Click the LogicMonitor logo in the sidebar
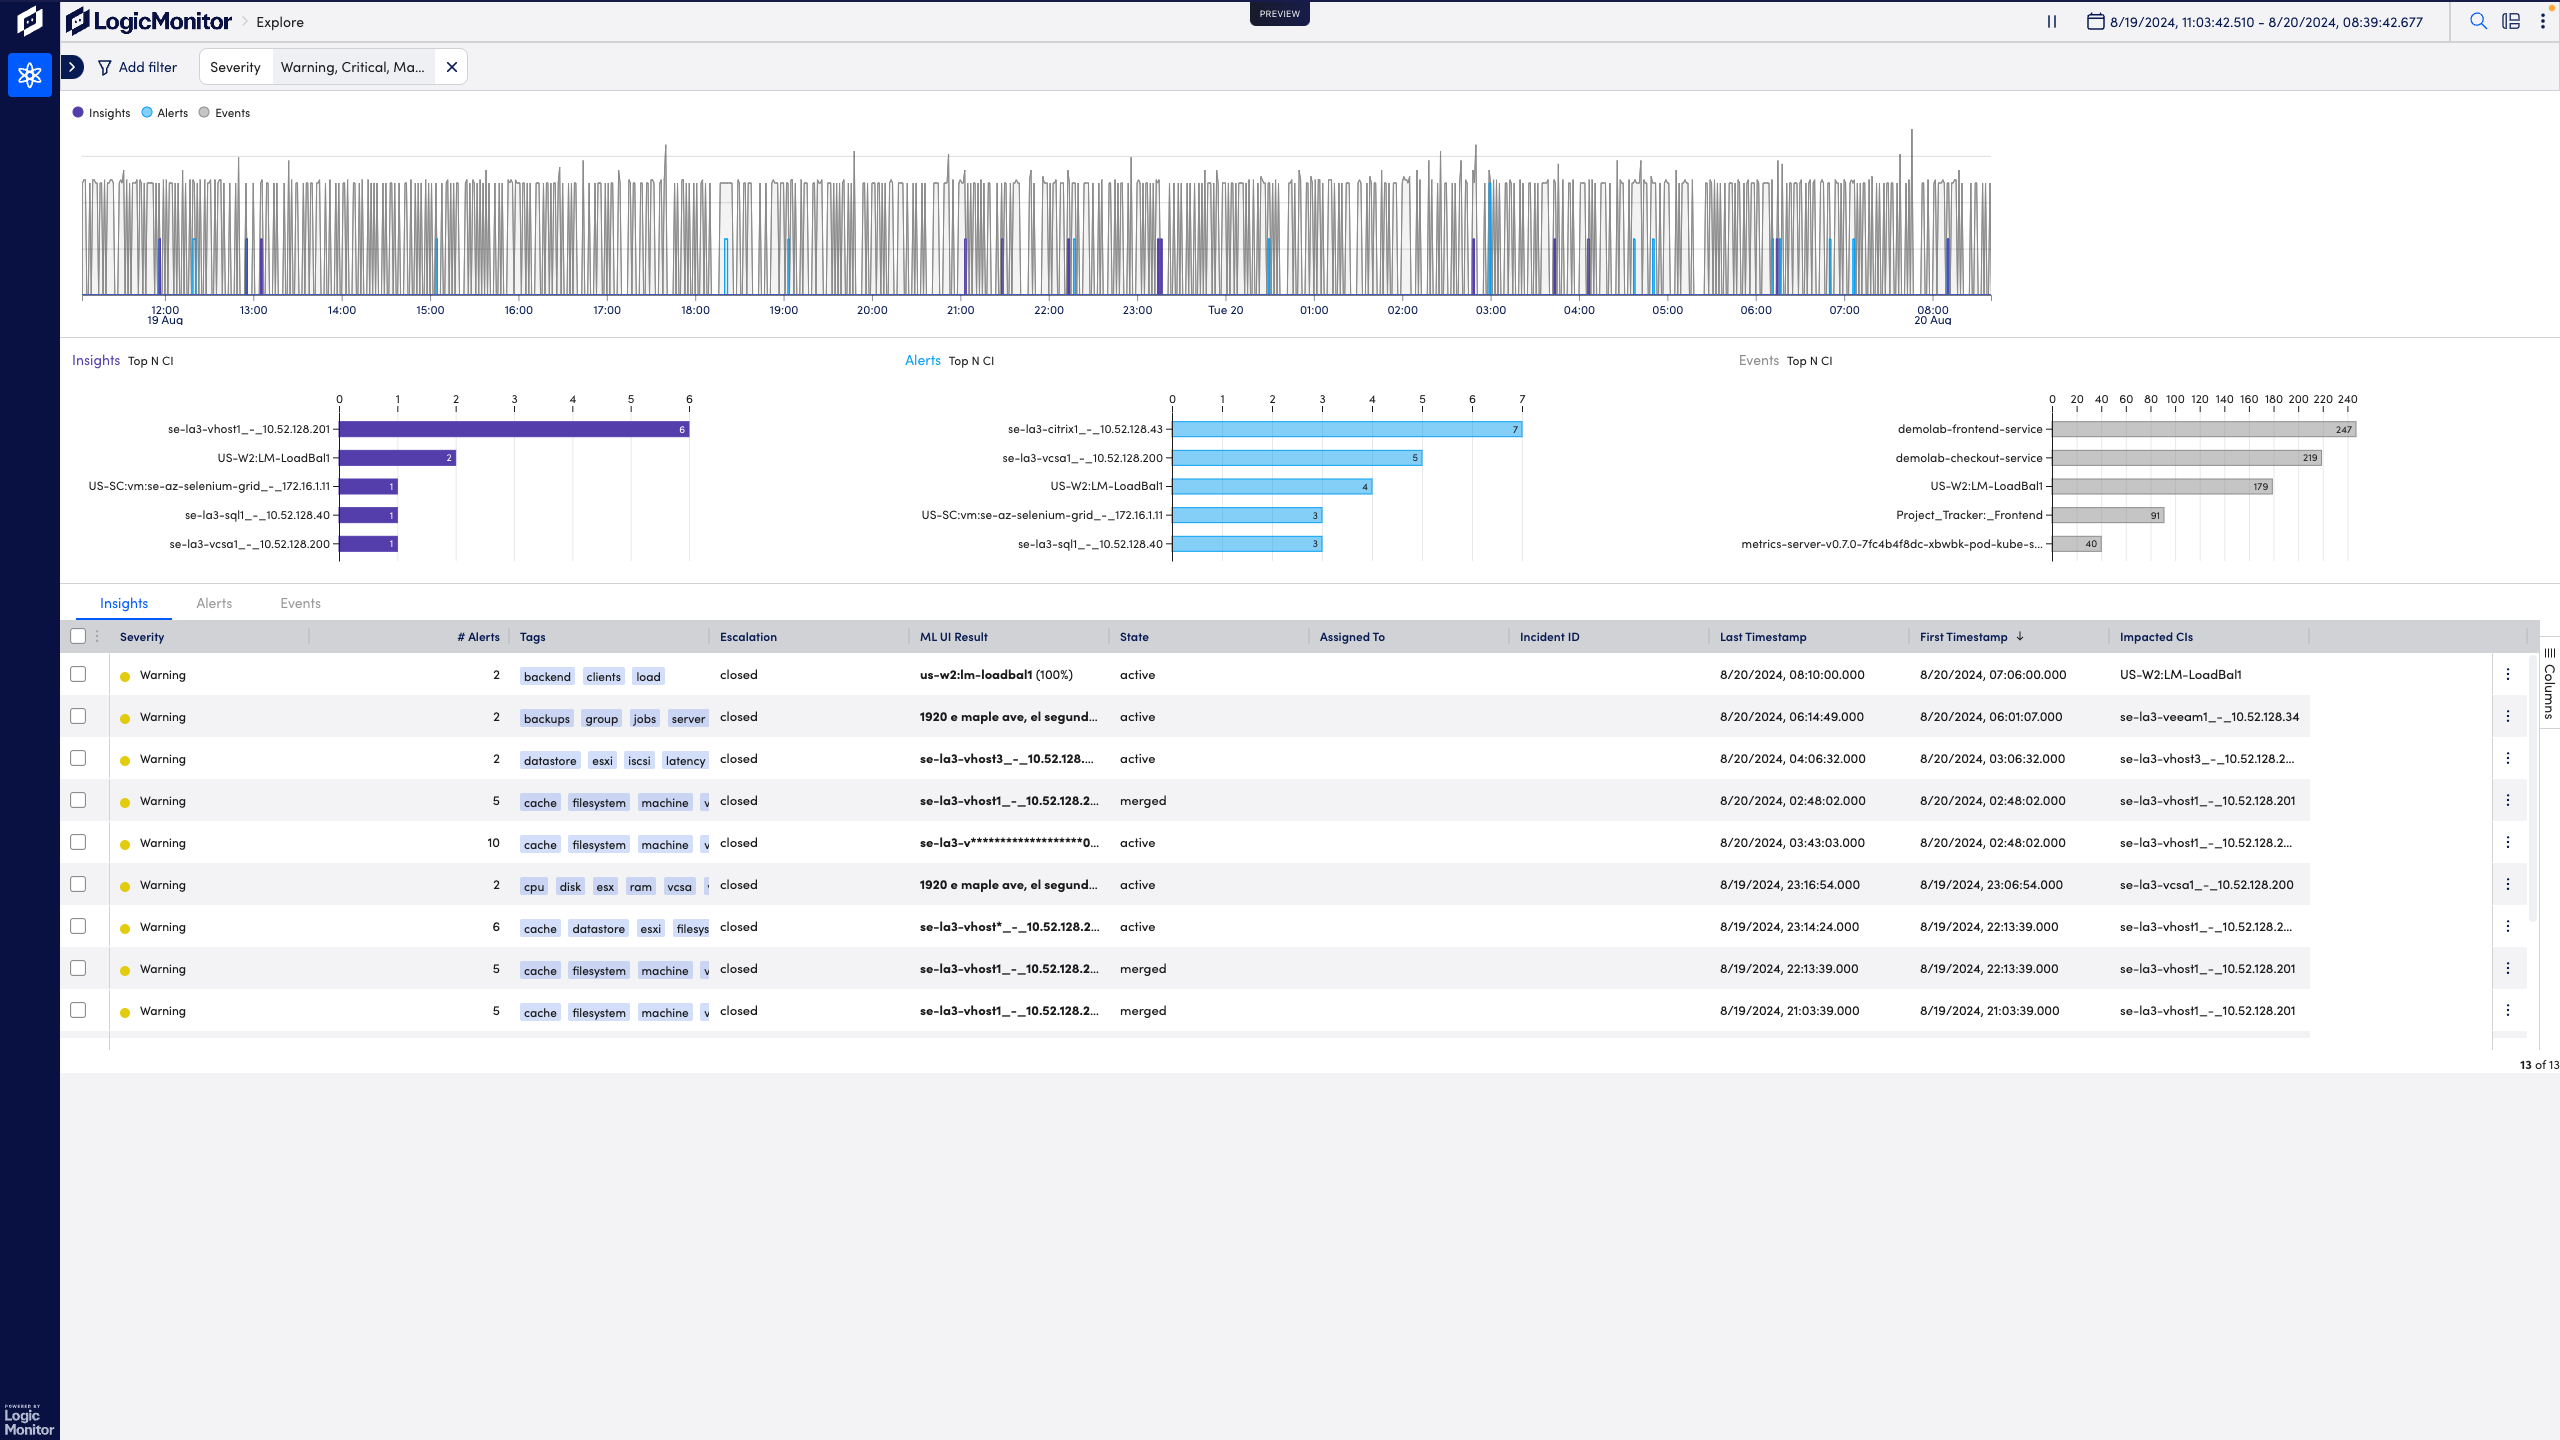The height and width of the screenshot is (1440, 2560). 29,21
